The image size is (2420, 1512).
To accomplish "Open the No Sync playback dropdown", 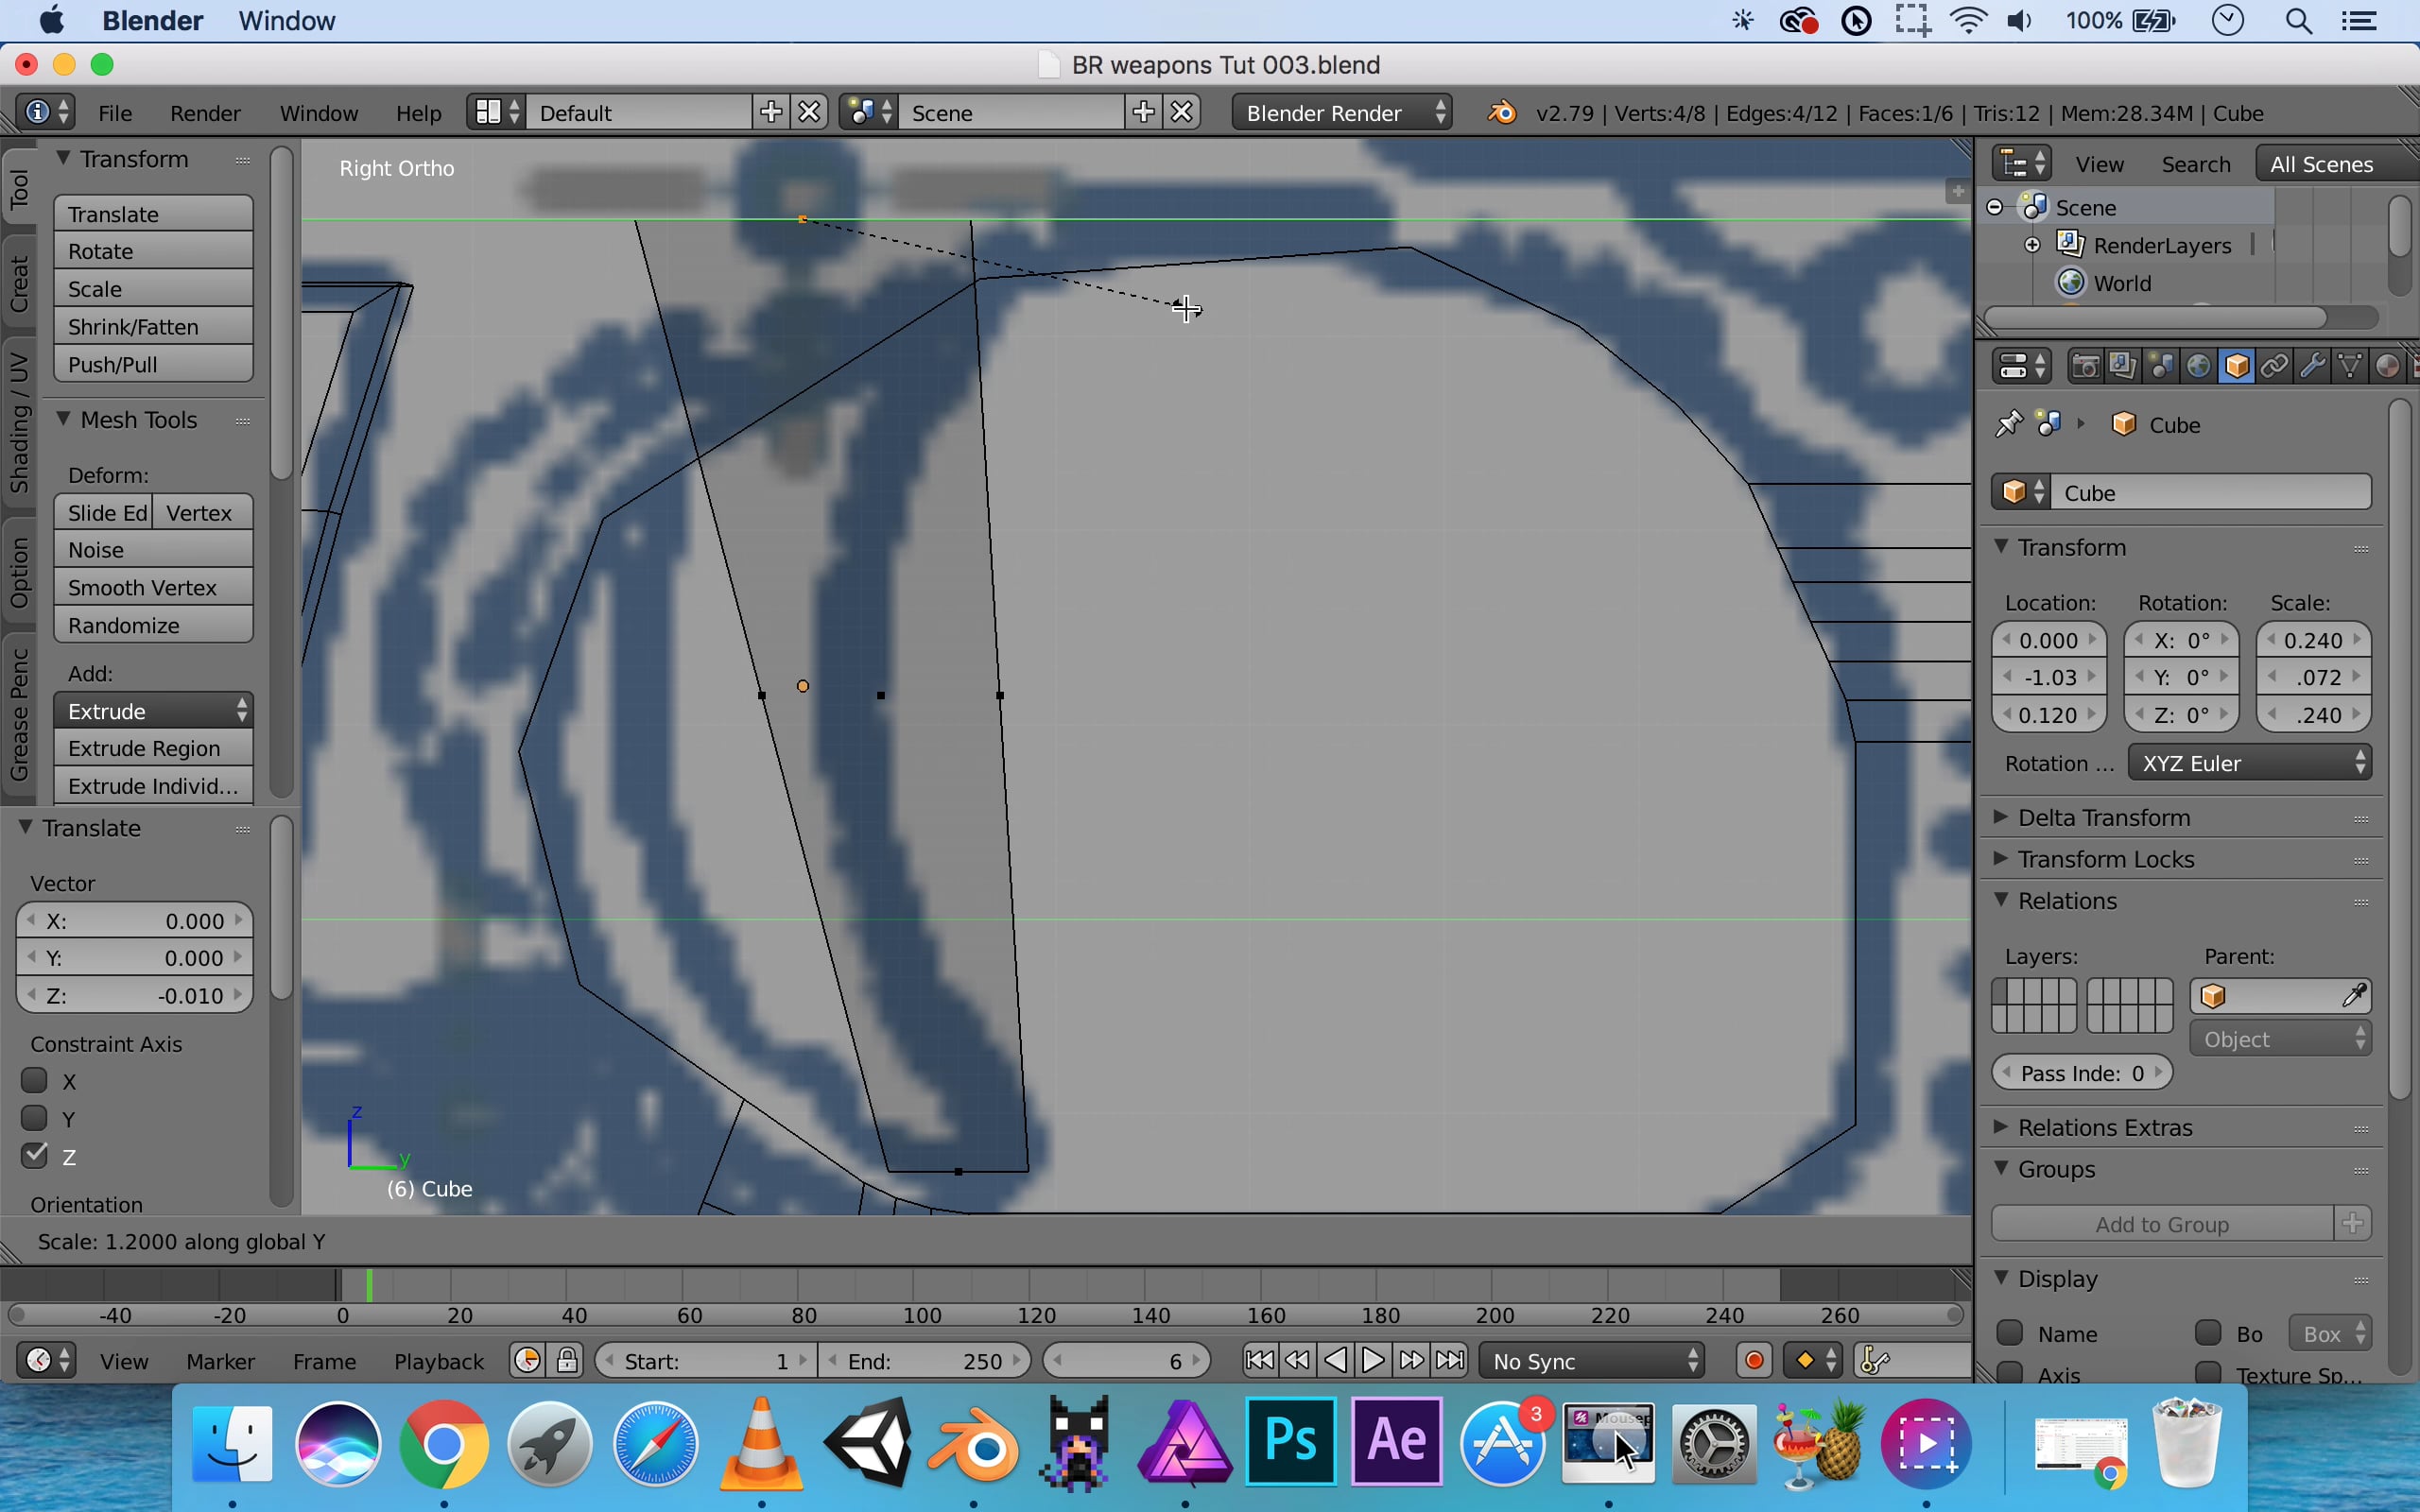I will [x=1593, y=1361].
